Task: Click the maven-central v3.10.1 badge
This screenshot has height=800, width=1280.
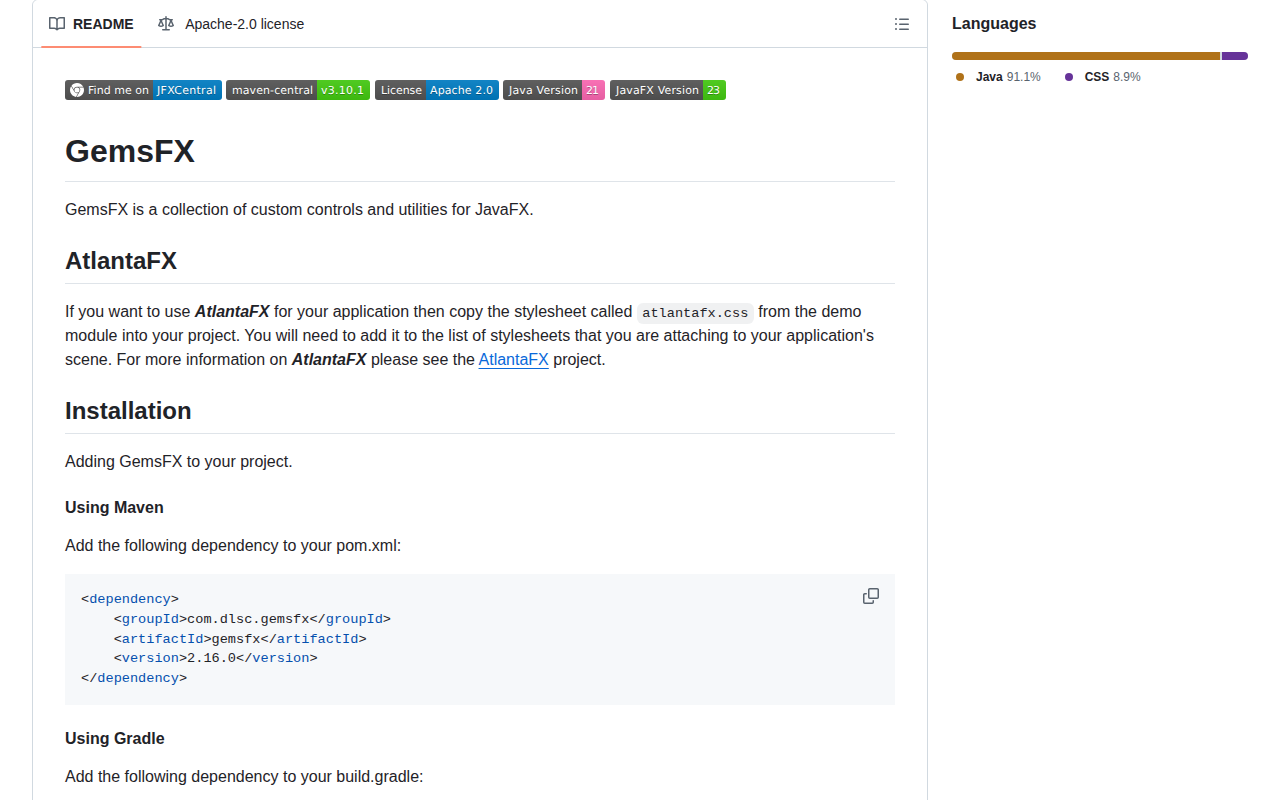Action: tap(297, 90)
